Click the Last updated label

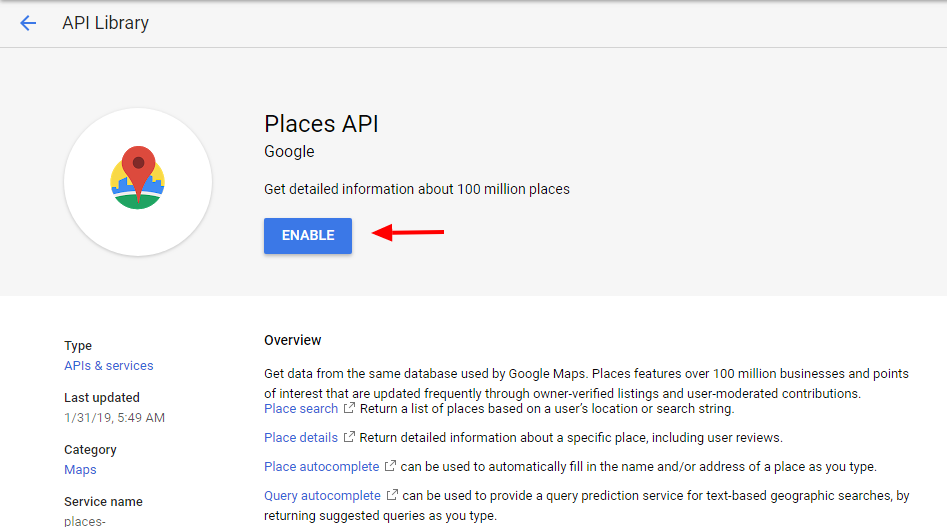[101, 398]
